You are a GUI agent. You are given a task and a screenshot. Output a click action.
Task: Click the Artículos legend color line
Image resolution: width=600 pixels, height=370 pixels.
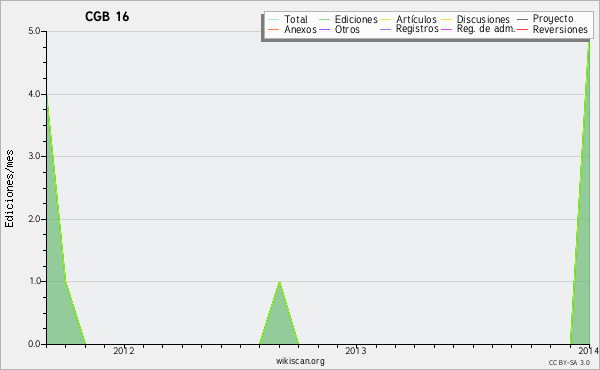pos(385,19)
